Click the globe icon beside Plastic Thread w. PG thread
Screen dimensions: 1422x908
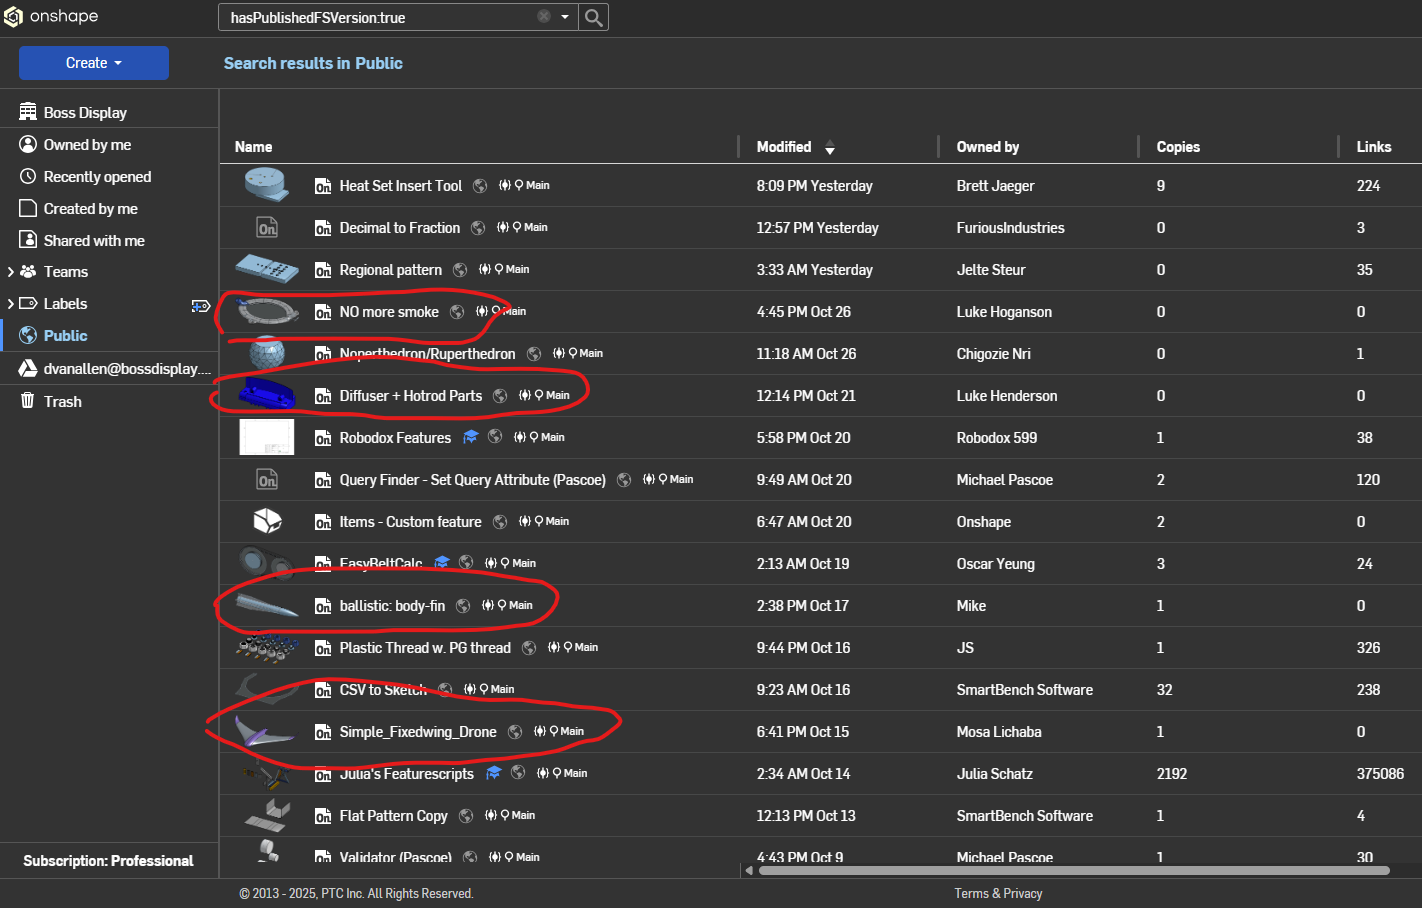(x=529, y=648)
